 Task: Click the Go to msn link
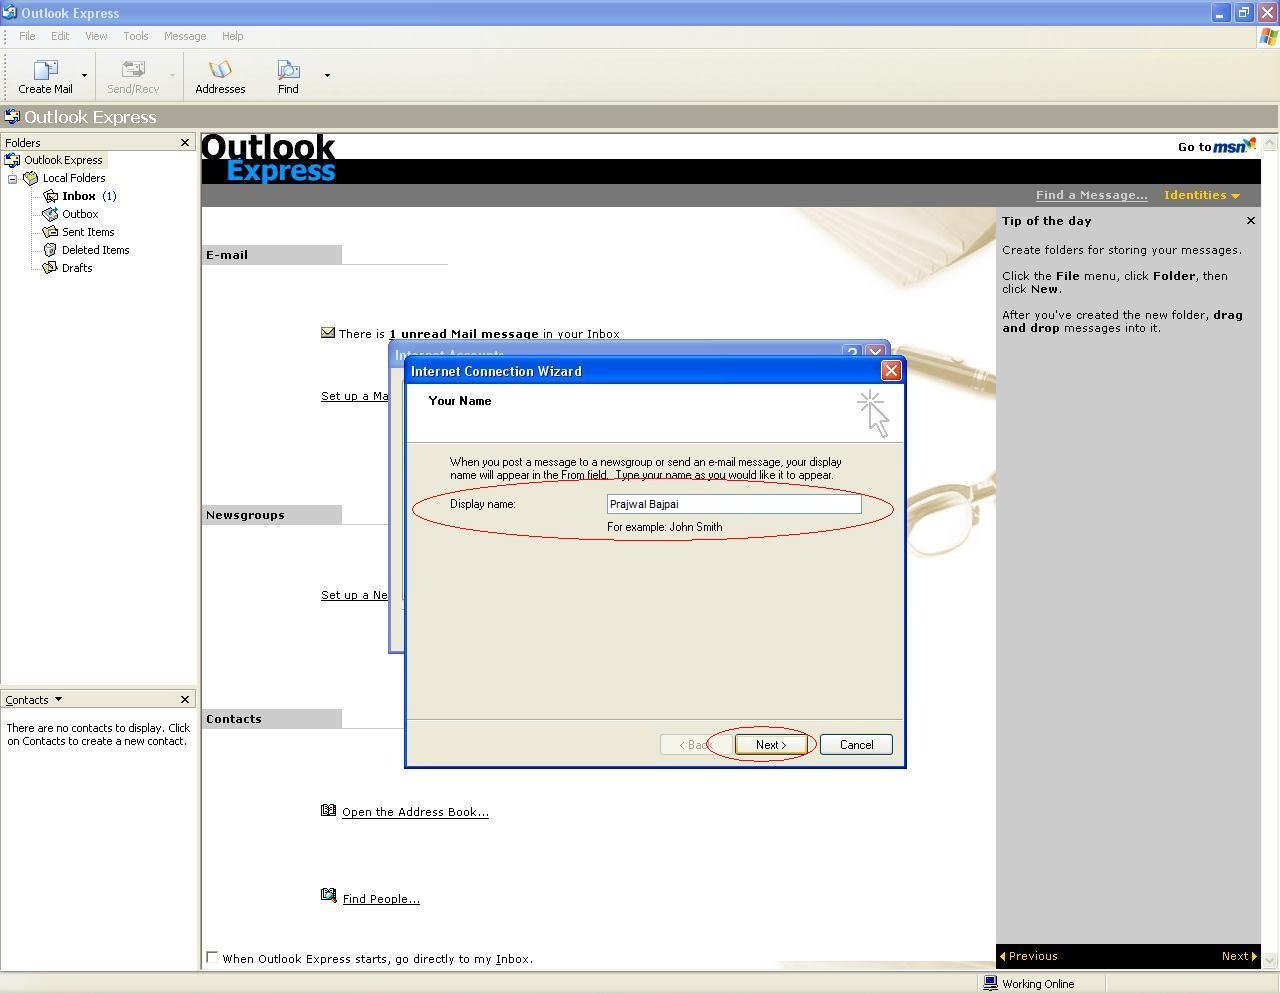[1216, 146]
